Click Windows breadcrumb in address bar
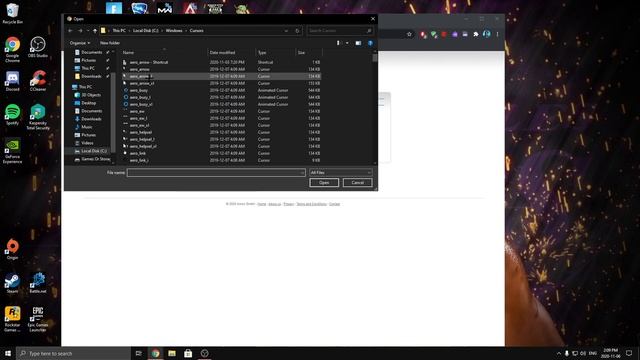640x360 pixels. click(x=174, y=31)
